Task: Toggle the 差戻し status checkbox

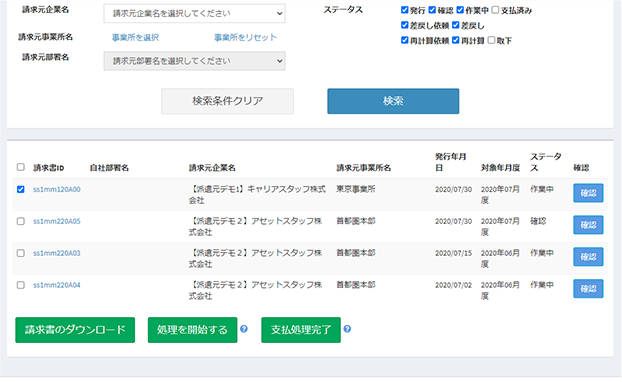Action: point(456,25)
